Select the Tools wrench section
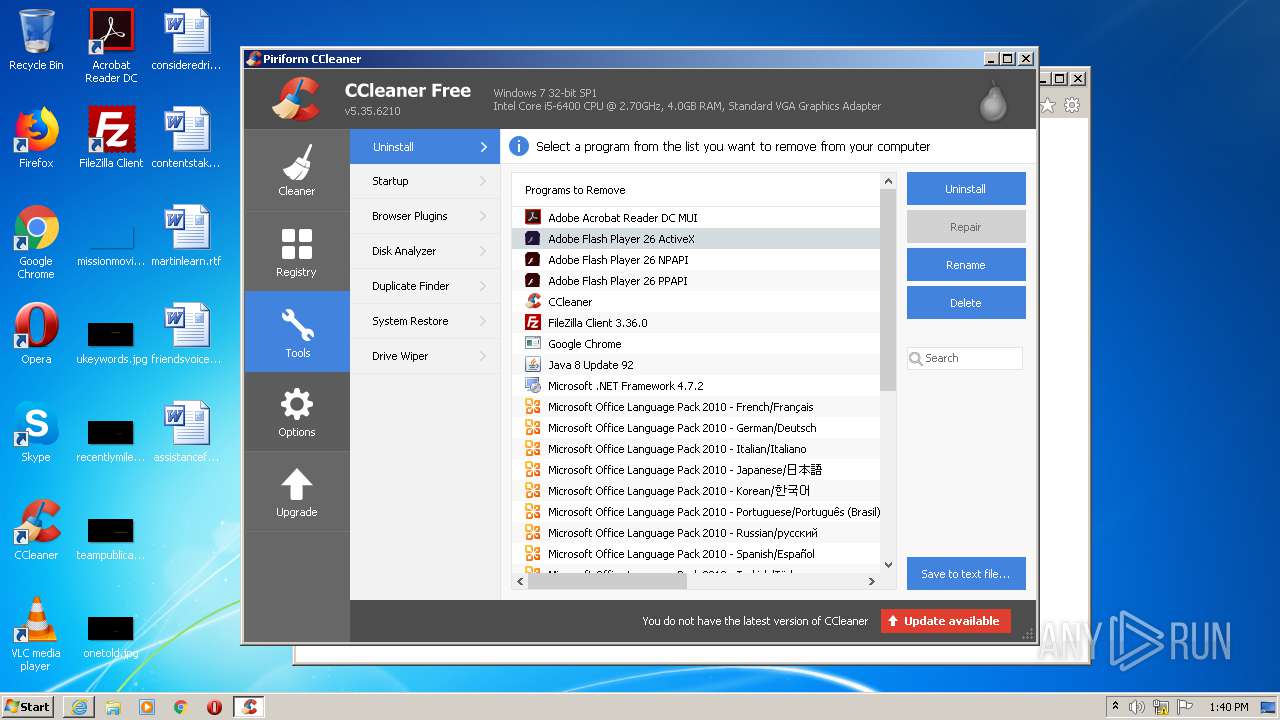Viewport: 1280px width, 720px height. point(297,332)
